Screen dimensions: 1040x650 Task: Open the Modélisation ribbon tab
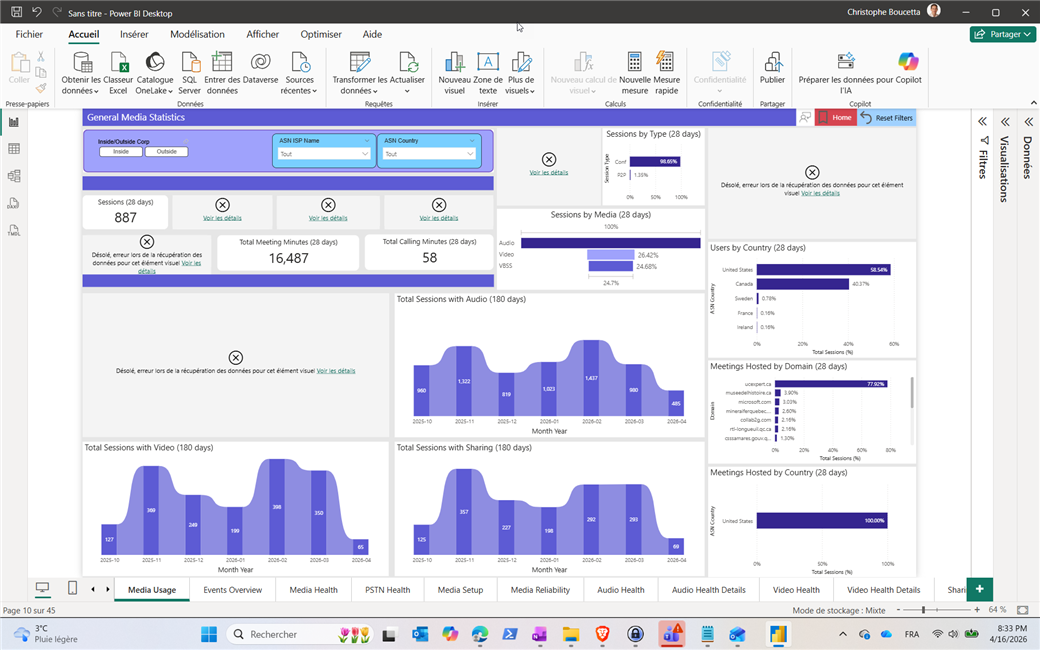click(x=197, y=34)
